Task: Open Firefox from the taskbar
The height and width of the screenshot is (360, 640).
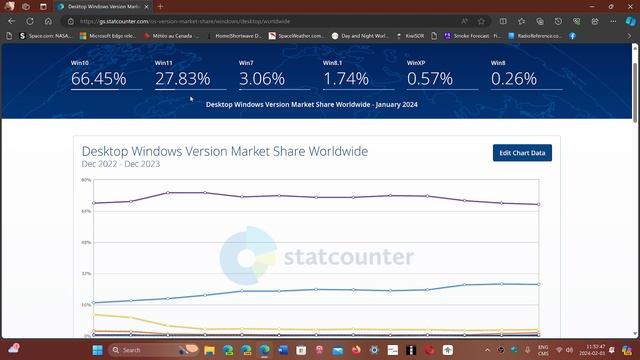Action: [356, 350]
